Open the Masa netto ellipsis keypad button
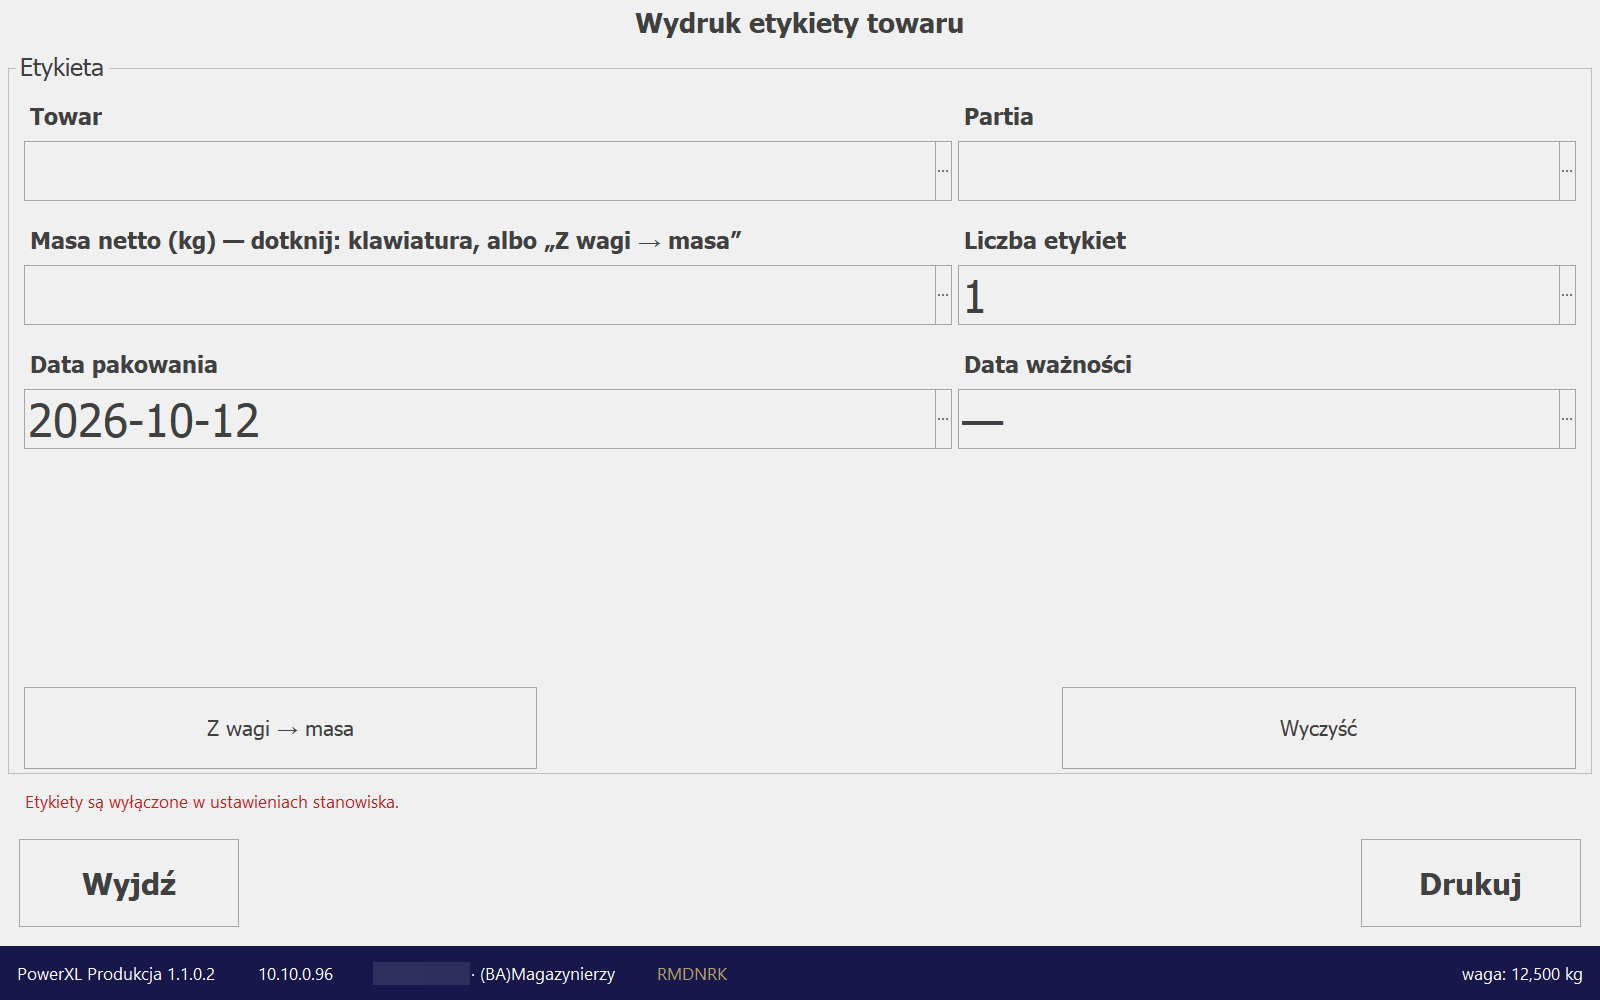The image size is (1600, 1000). [x=943, y=295]
